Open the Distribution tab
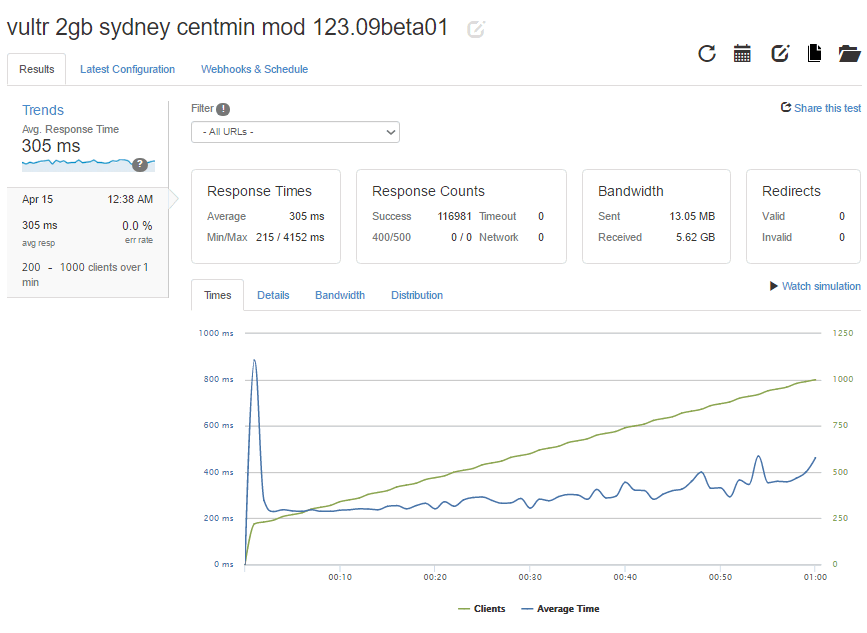867x633 pixels. tap(417, 295)
